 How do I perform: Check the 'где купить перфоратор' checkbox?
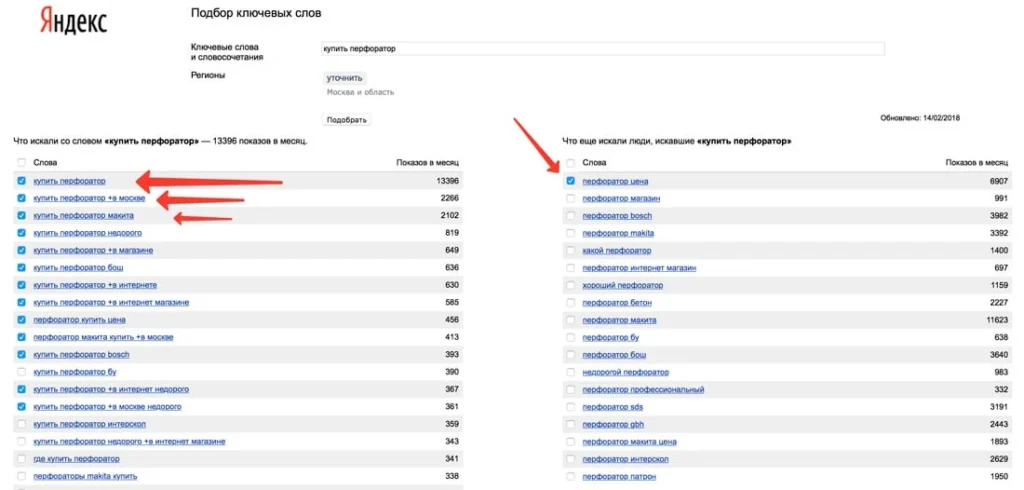click(22, 459)
